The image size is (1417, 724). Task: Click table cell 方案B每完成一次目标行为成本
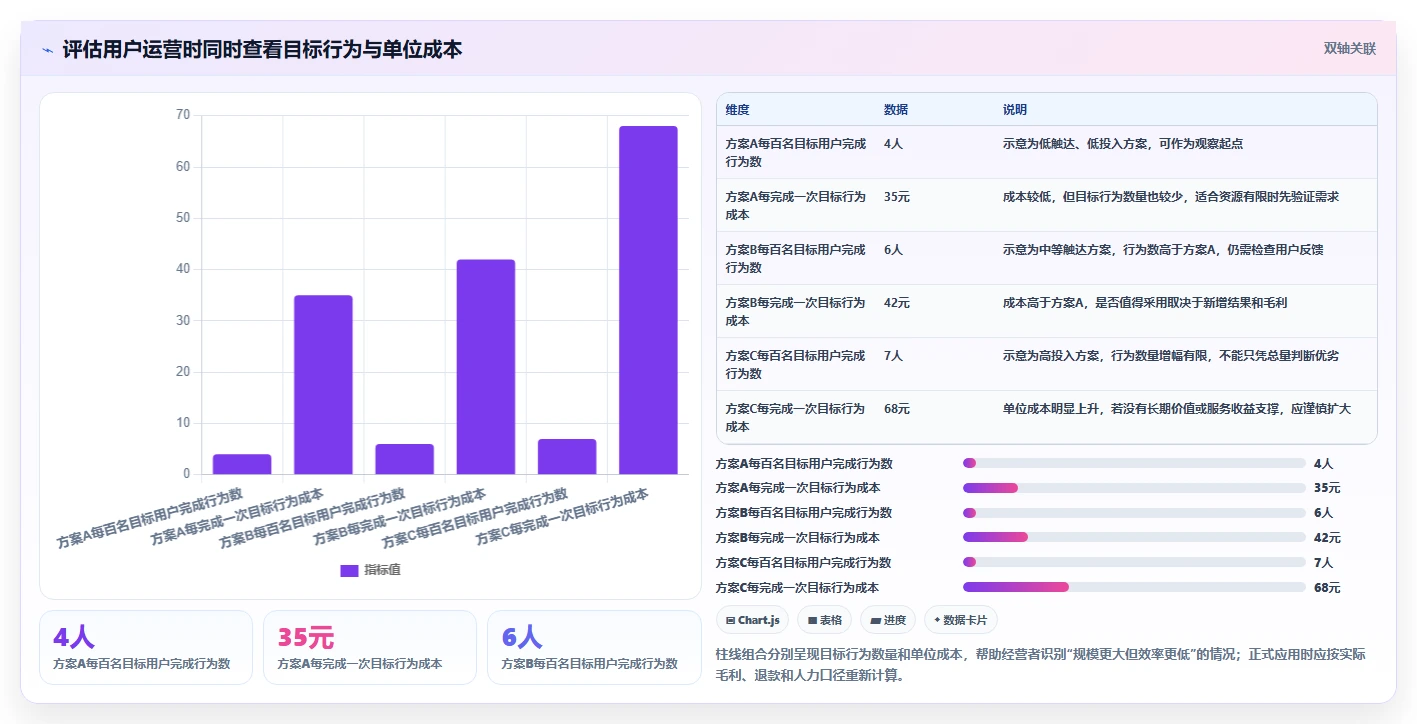pyautogui.click(x=796, y=311)
